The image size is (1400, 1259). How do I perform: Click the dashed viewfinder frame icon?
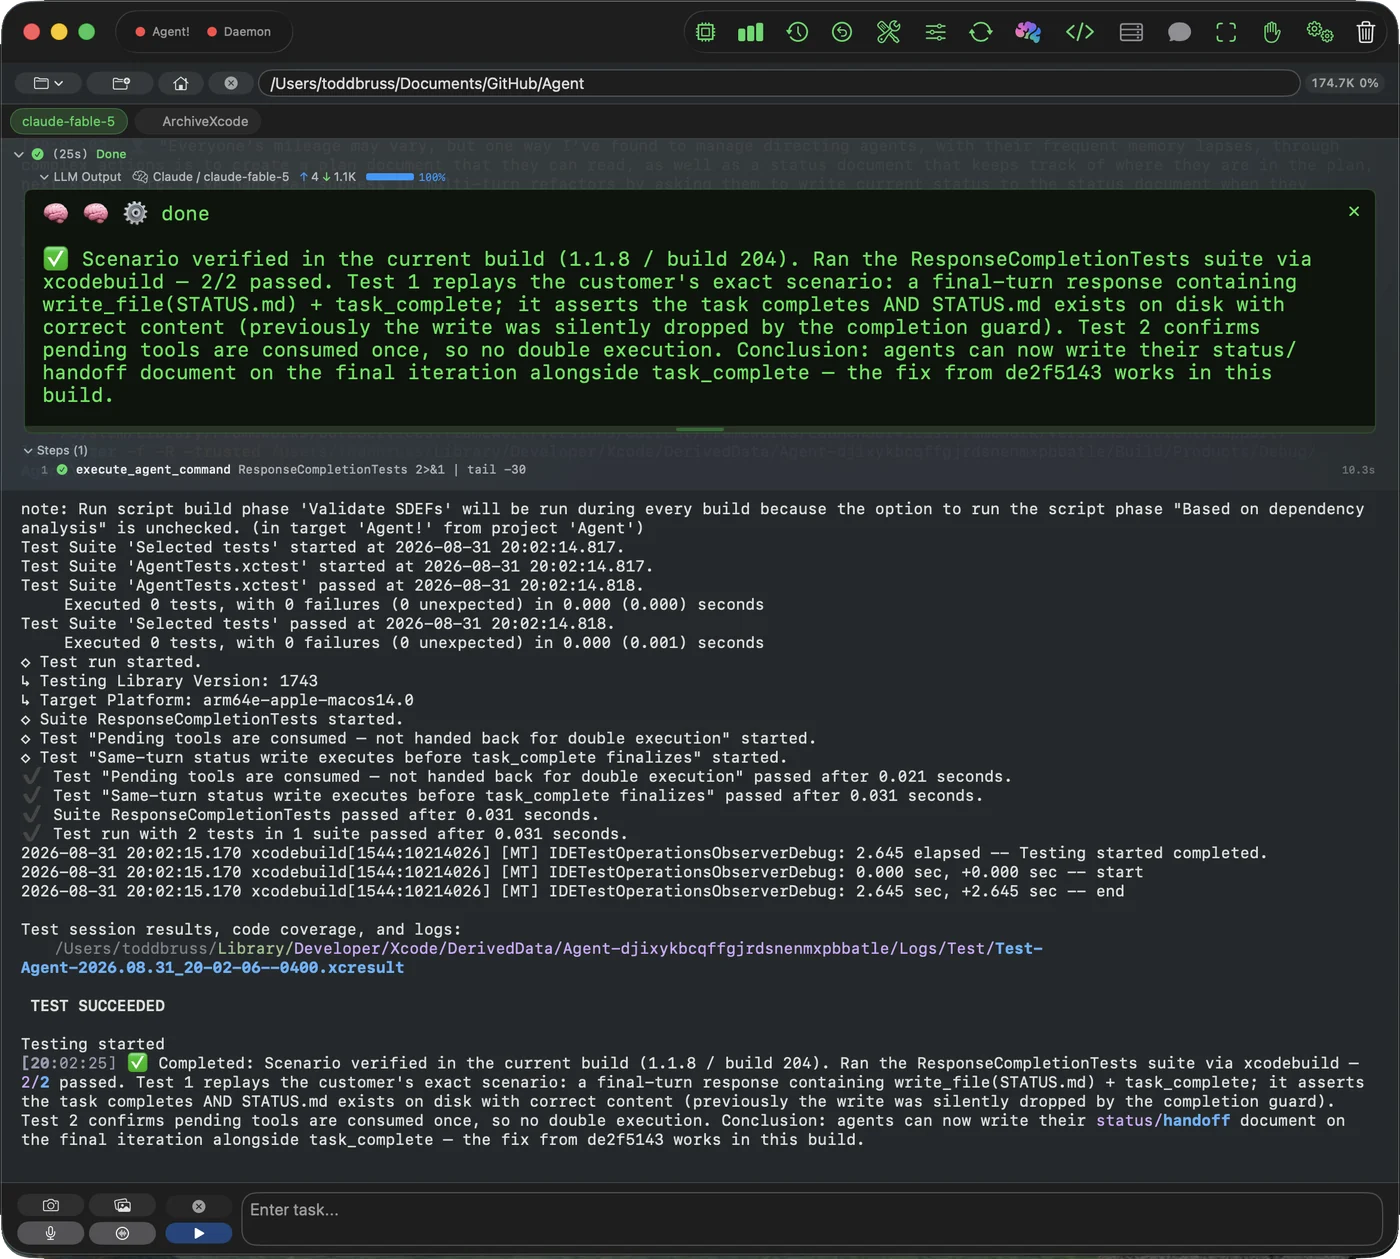[1226, 32]
